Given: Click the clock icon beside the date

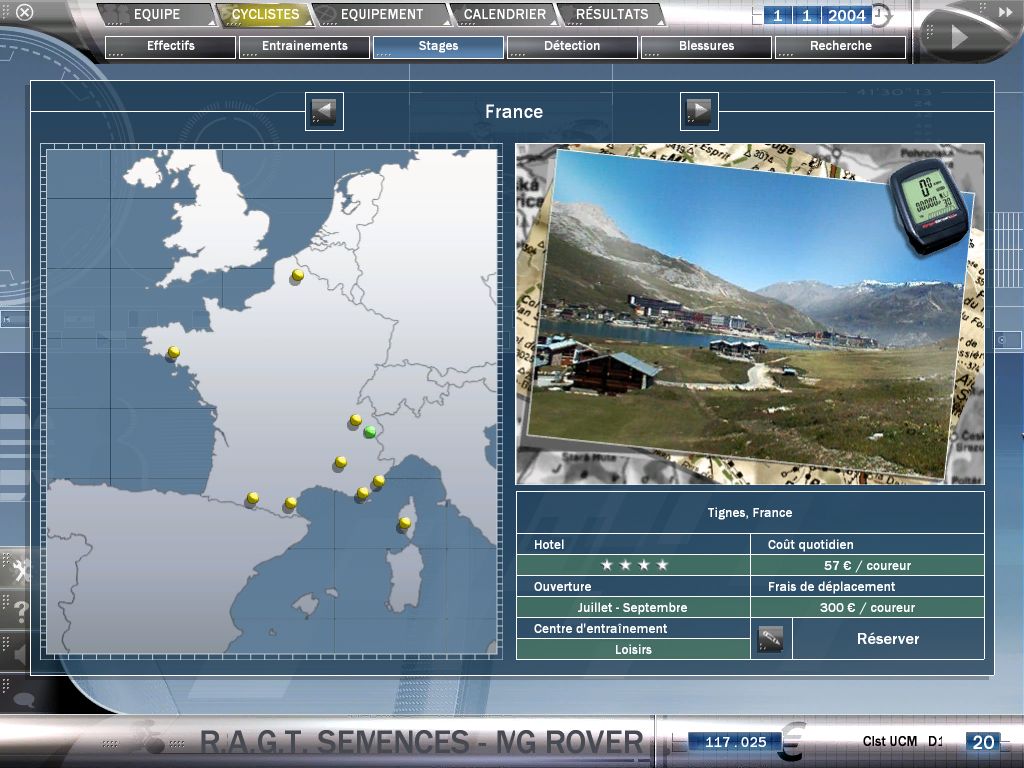Looking at the screenshot, I should (881, 15).
